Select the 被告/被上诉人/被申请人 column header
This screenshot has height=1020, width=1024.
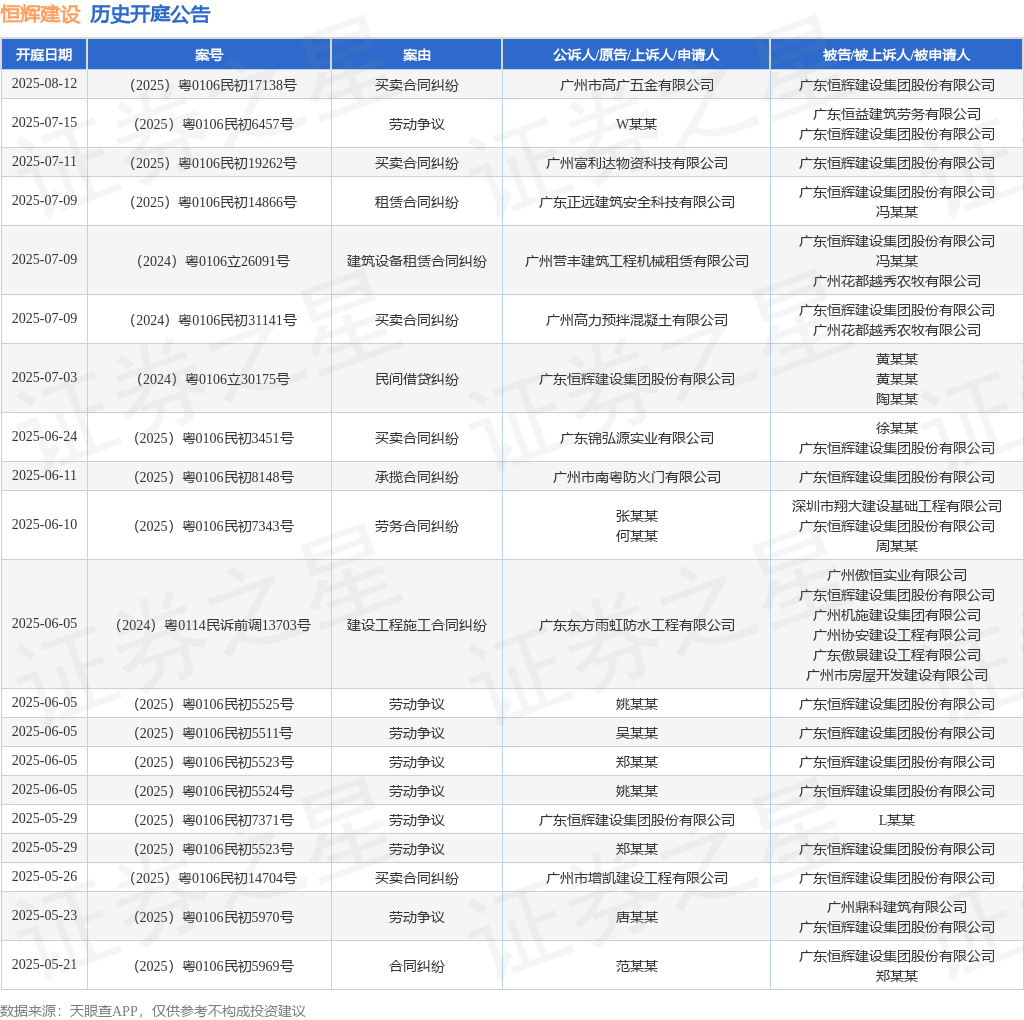[896, 55]
